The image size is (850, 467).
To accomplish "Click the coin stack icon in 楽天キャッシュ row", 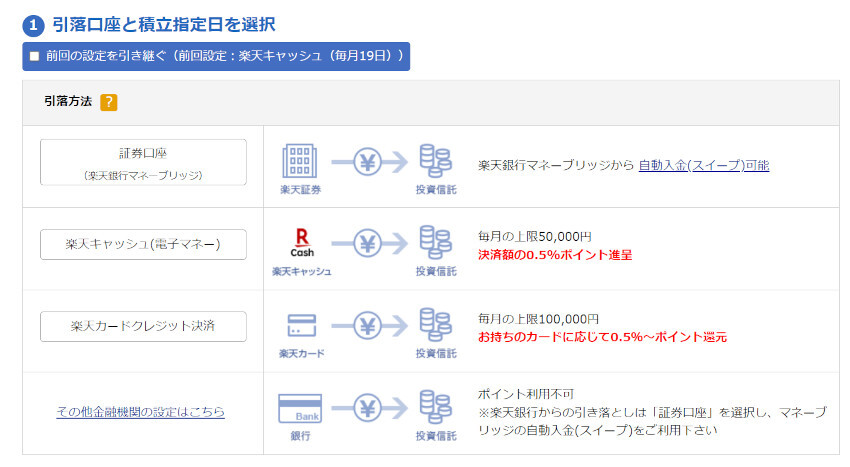I will 435,243.
